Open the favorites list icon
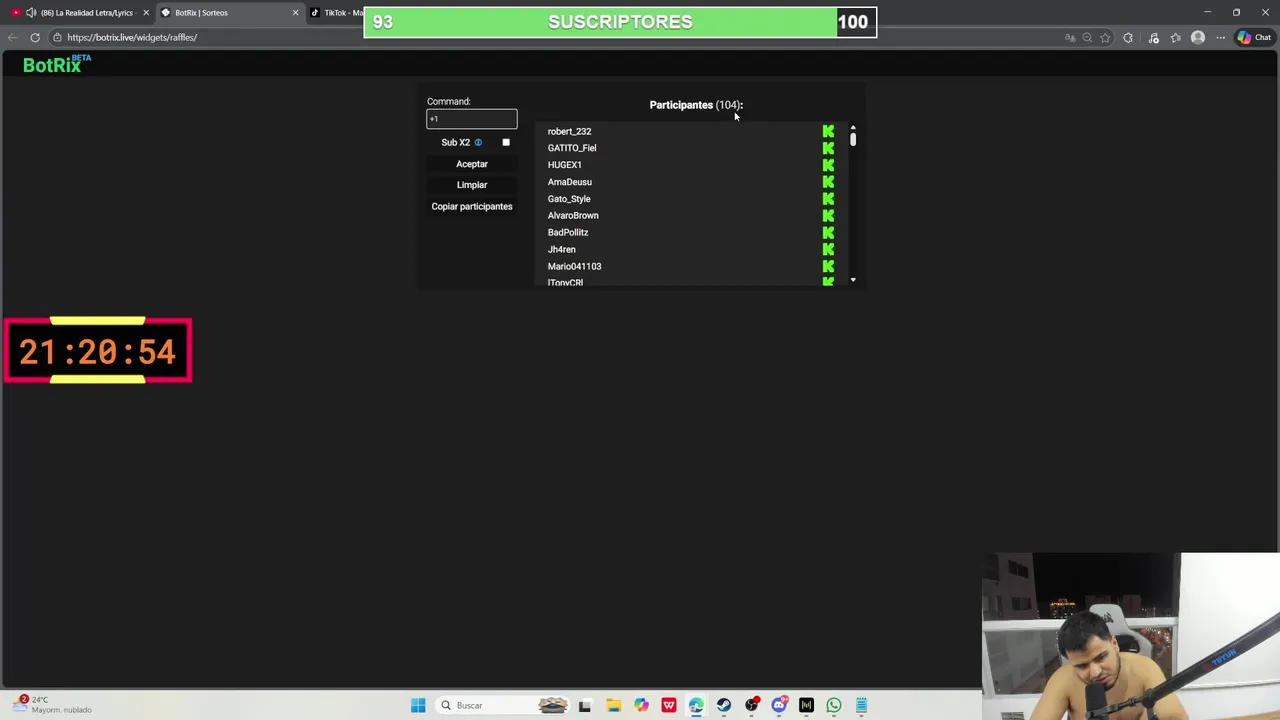This screenshot has width=1280, height=720. coord(1175,38)
